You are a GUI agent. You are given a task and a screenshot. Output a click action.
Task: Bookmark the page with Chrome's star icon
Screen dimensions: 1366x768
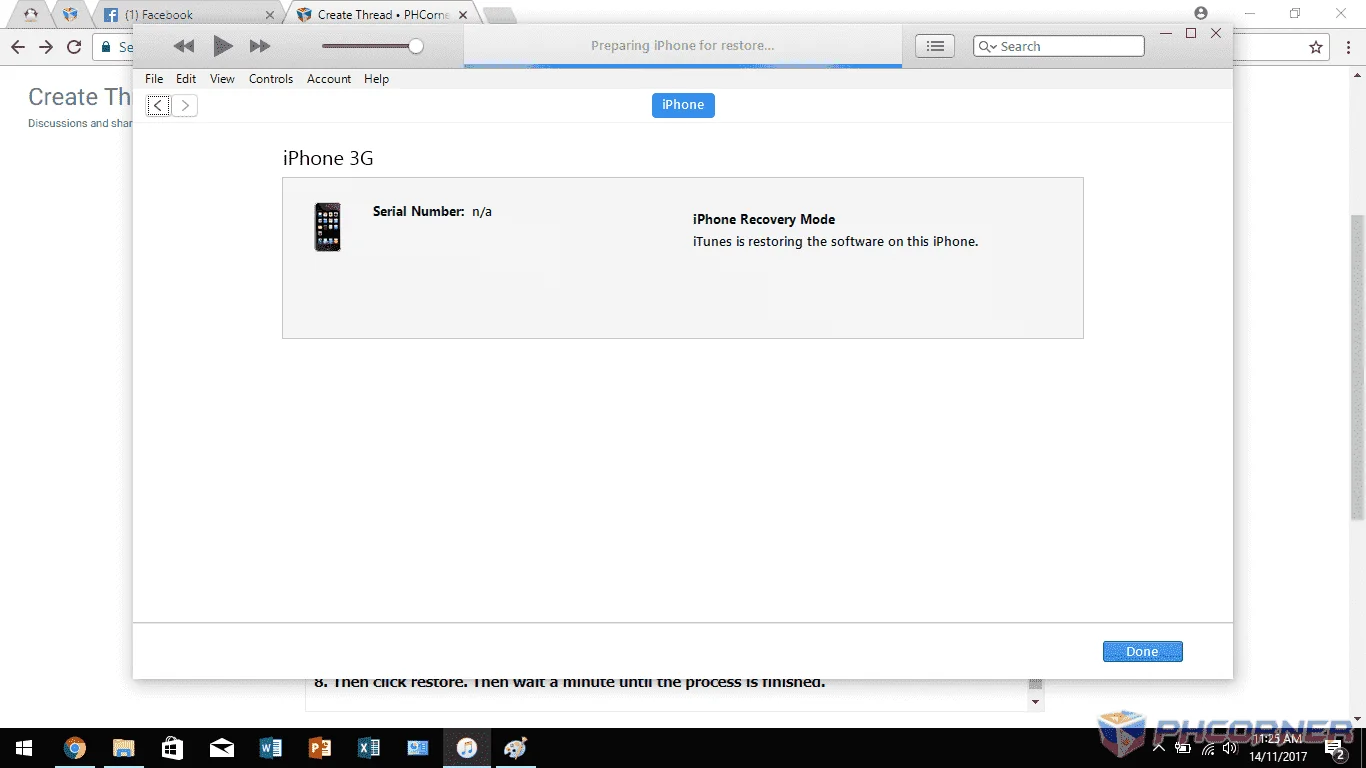coord(1316,47)
